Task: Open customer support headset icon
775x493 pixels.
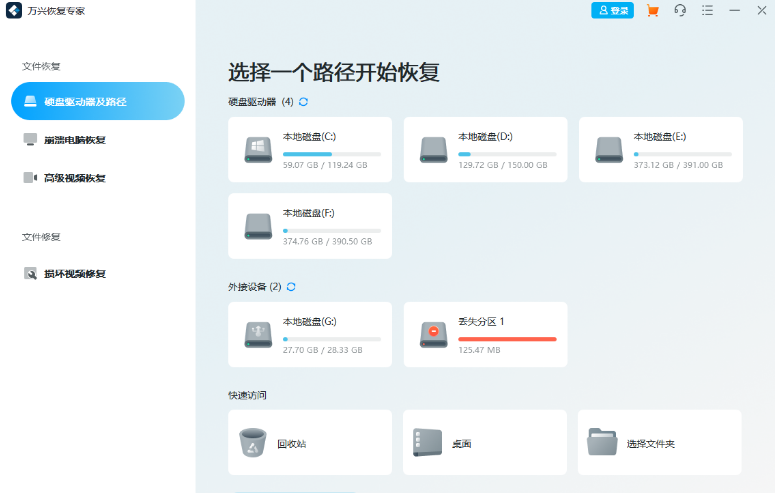Action: (x=680, y=11)
